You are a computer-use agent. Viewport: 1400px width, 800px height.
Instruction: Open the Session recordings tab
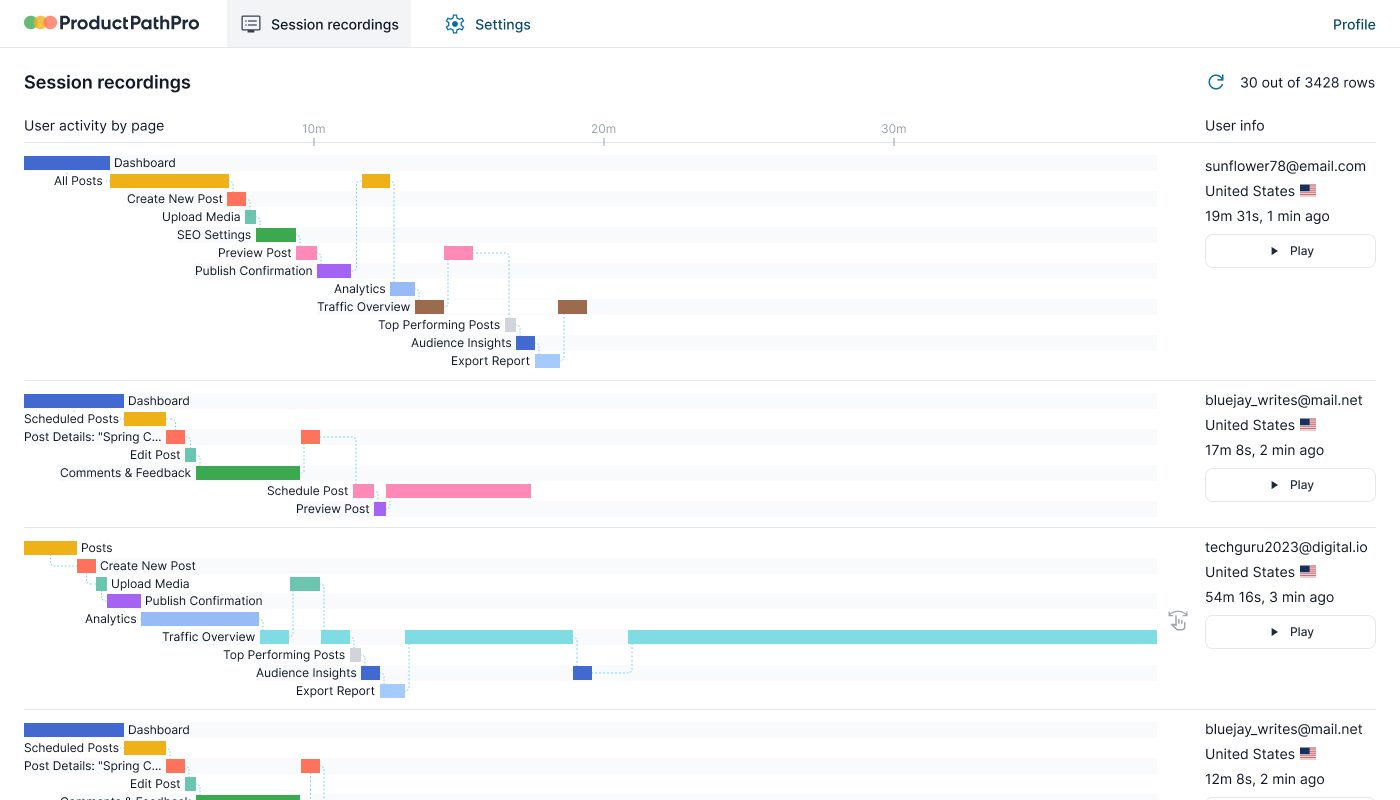[319, 24]
